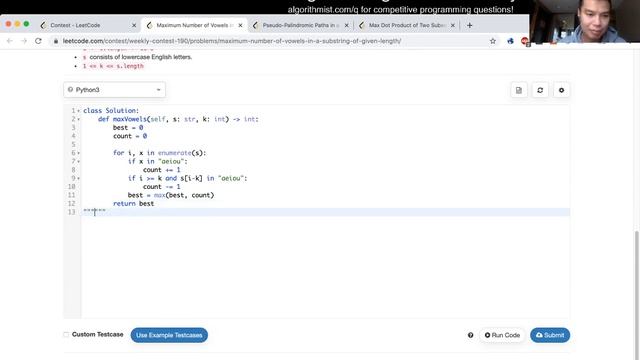
Task: Collapse the if block fold arrow on line 9
Action: 78,178
